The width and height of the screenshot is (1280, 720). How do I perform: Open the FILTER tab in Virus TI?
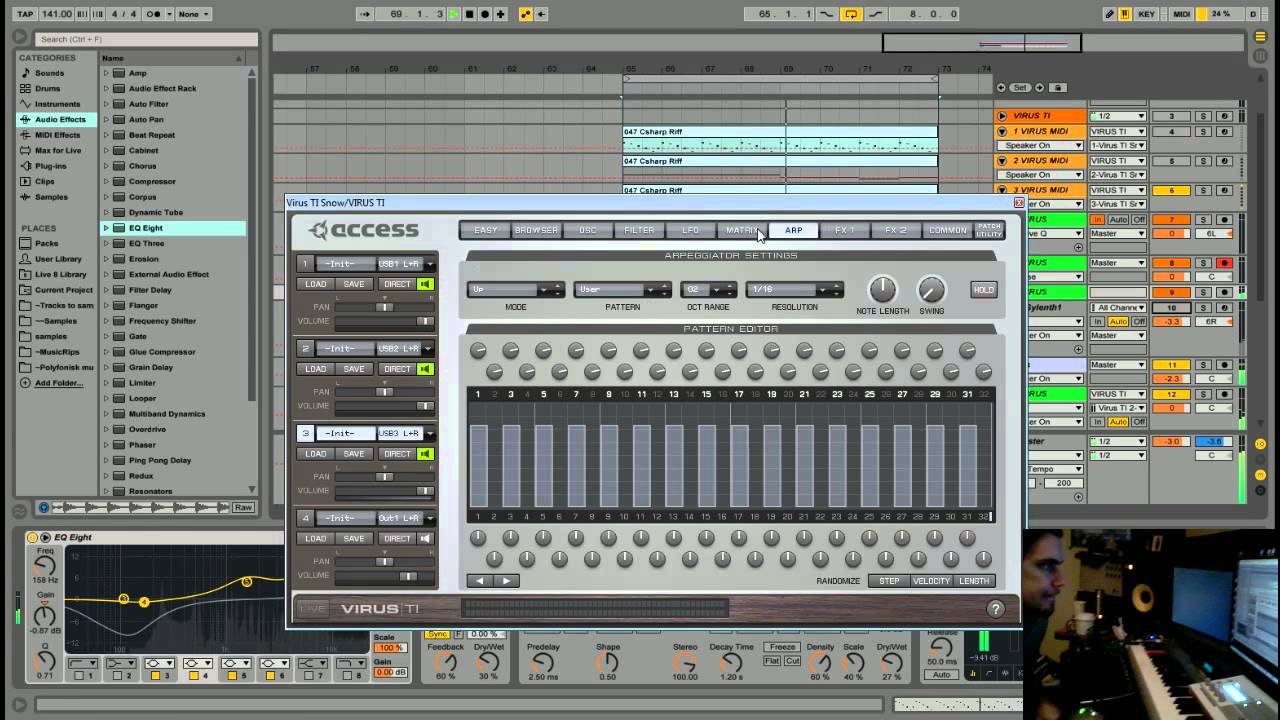(639, 230)
